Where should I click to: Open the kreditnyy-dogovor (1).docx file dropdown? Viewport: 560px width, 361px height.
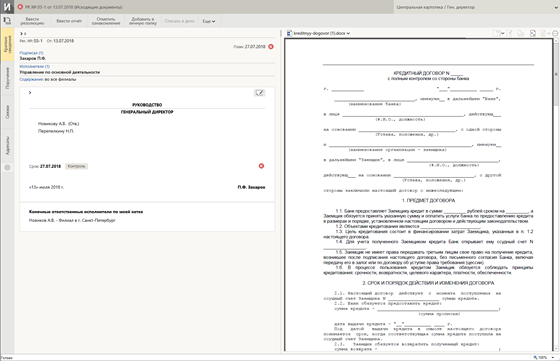coord(321,33)
